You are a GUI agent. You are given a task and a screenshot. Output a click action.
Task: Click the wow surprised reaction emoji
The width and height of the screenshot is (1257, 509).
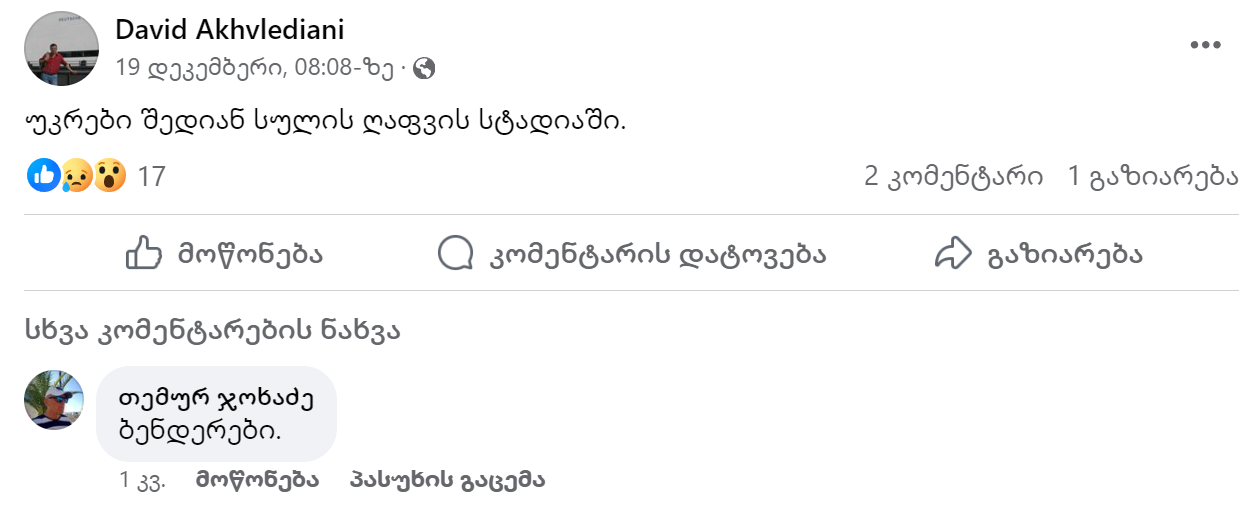[x=109, y=176]
